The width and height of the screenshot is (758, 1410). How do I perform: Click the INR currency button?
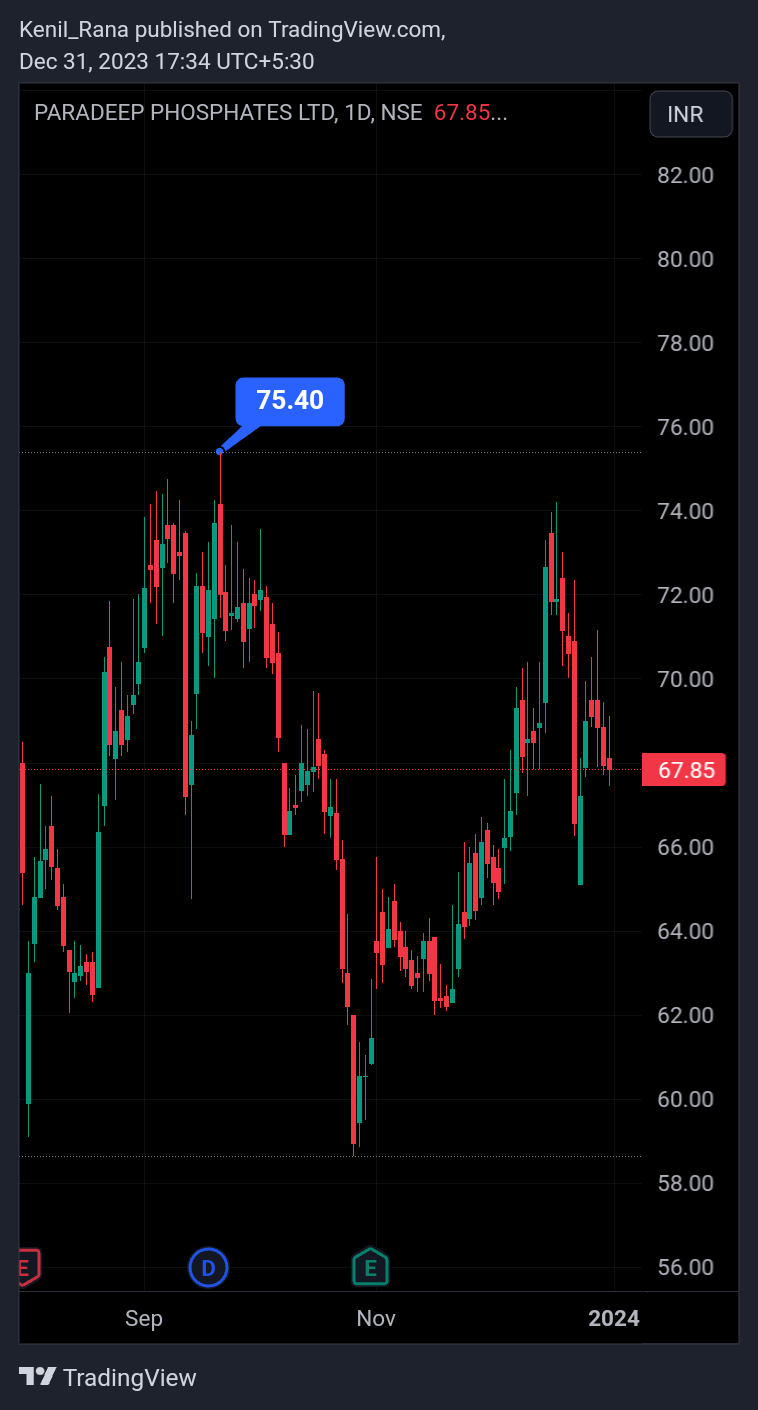click(691, 114)
